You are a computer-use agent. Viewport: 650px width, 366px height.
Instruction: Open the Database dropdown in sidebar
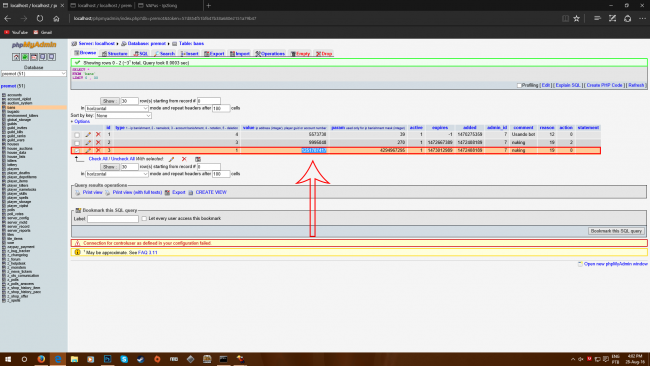34,74
